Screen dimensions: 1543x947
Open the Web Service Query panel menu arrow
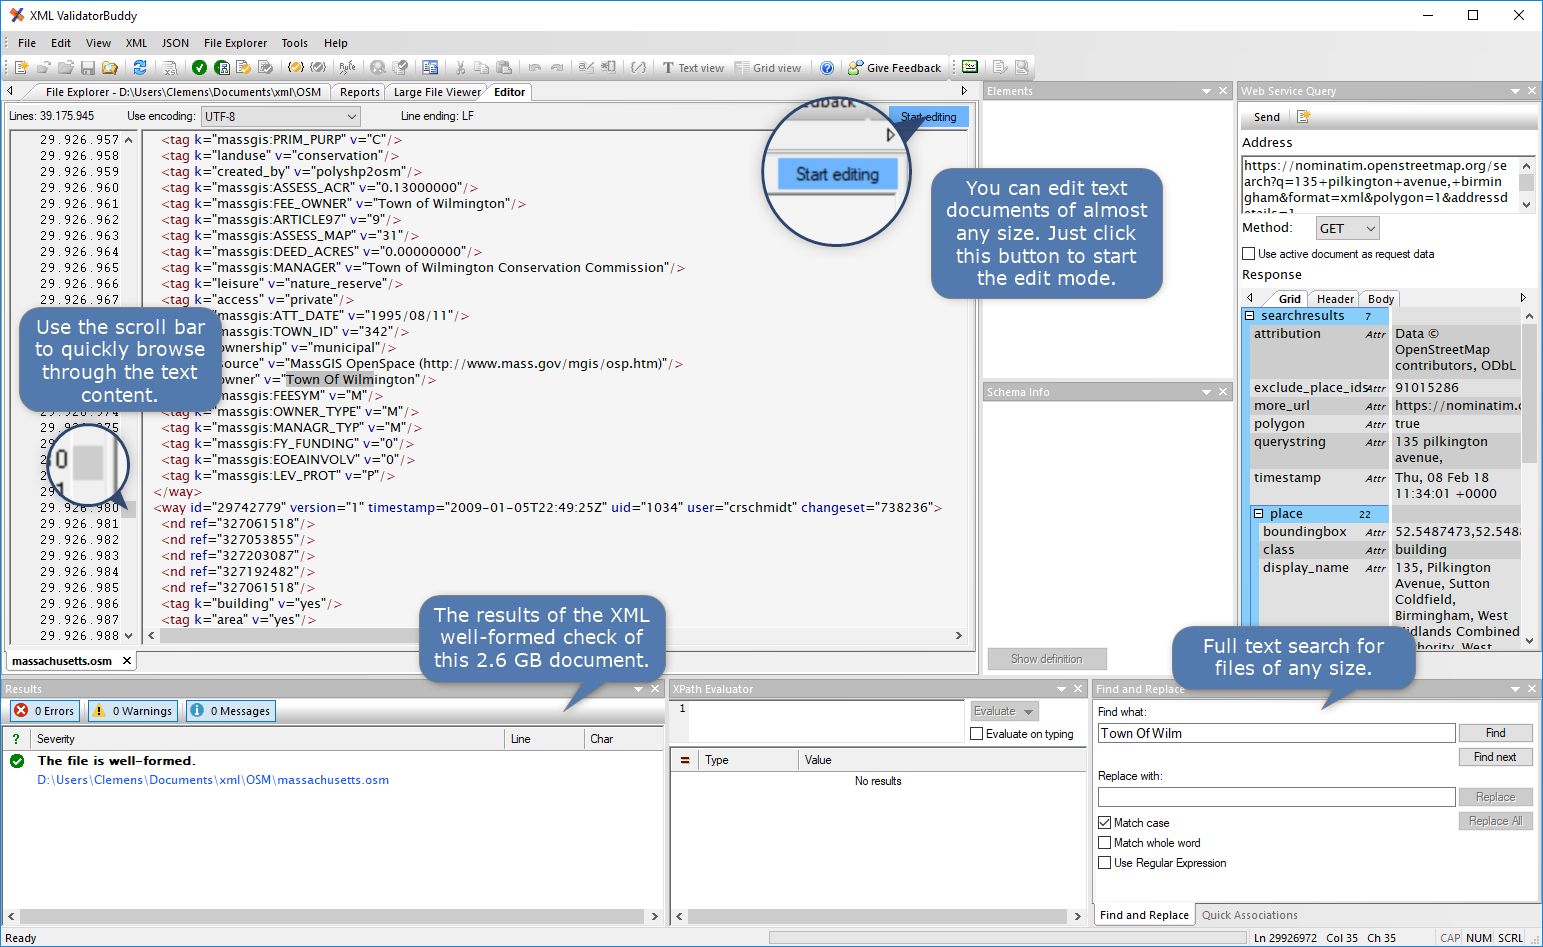pos(1515,91)
